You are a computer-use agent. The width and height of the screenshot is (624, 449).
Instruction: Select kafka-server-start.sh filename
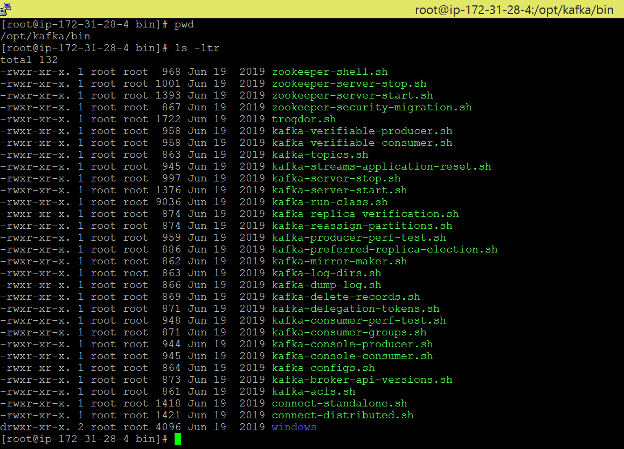(x=339, y=190)
